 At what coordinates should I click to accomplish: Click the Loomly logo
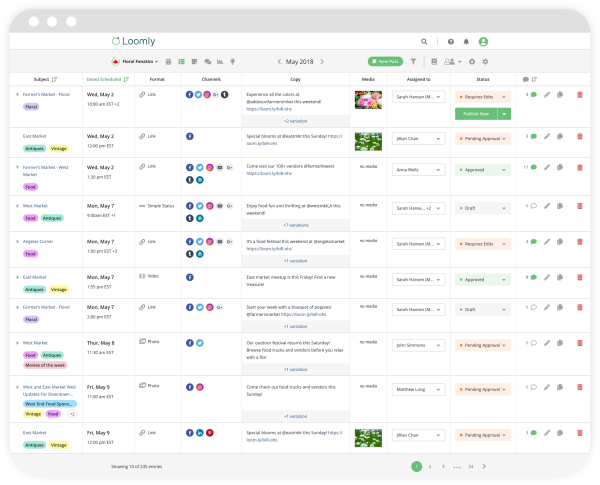134,41
